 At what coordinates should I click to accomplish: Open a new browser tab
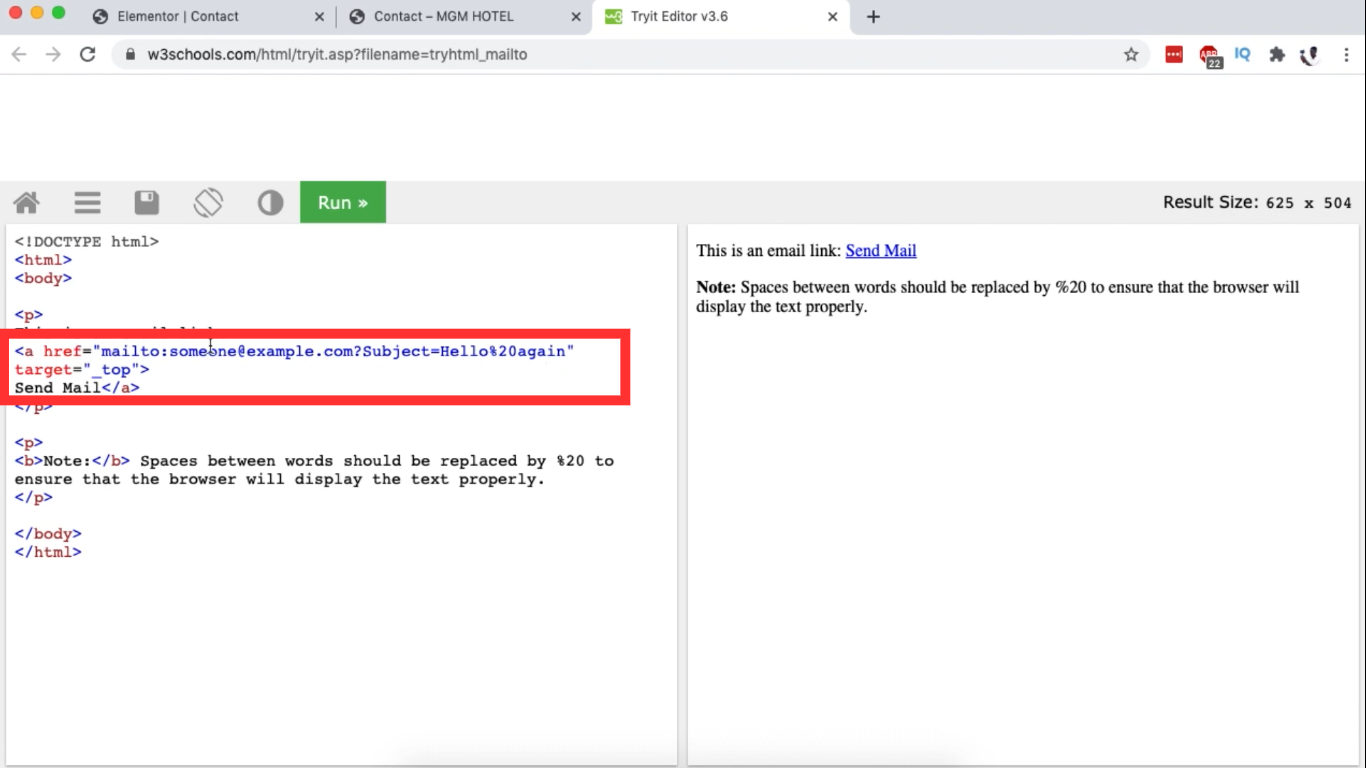(873, 17)
